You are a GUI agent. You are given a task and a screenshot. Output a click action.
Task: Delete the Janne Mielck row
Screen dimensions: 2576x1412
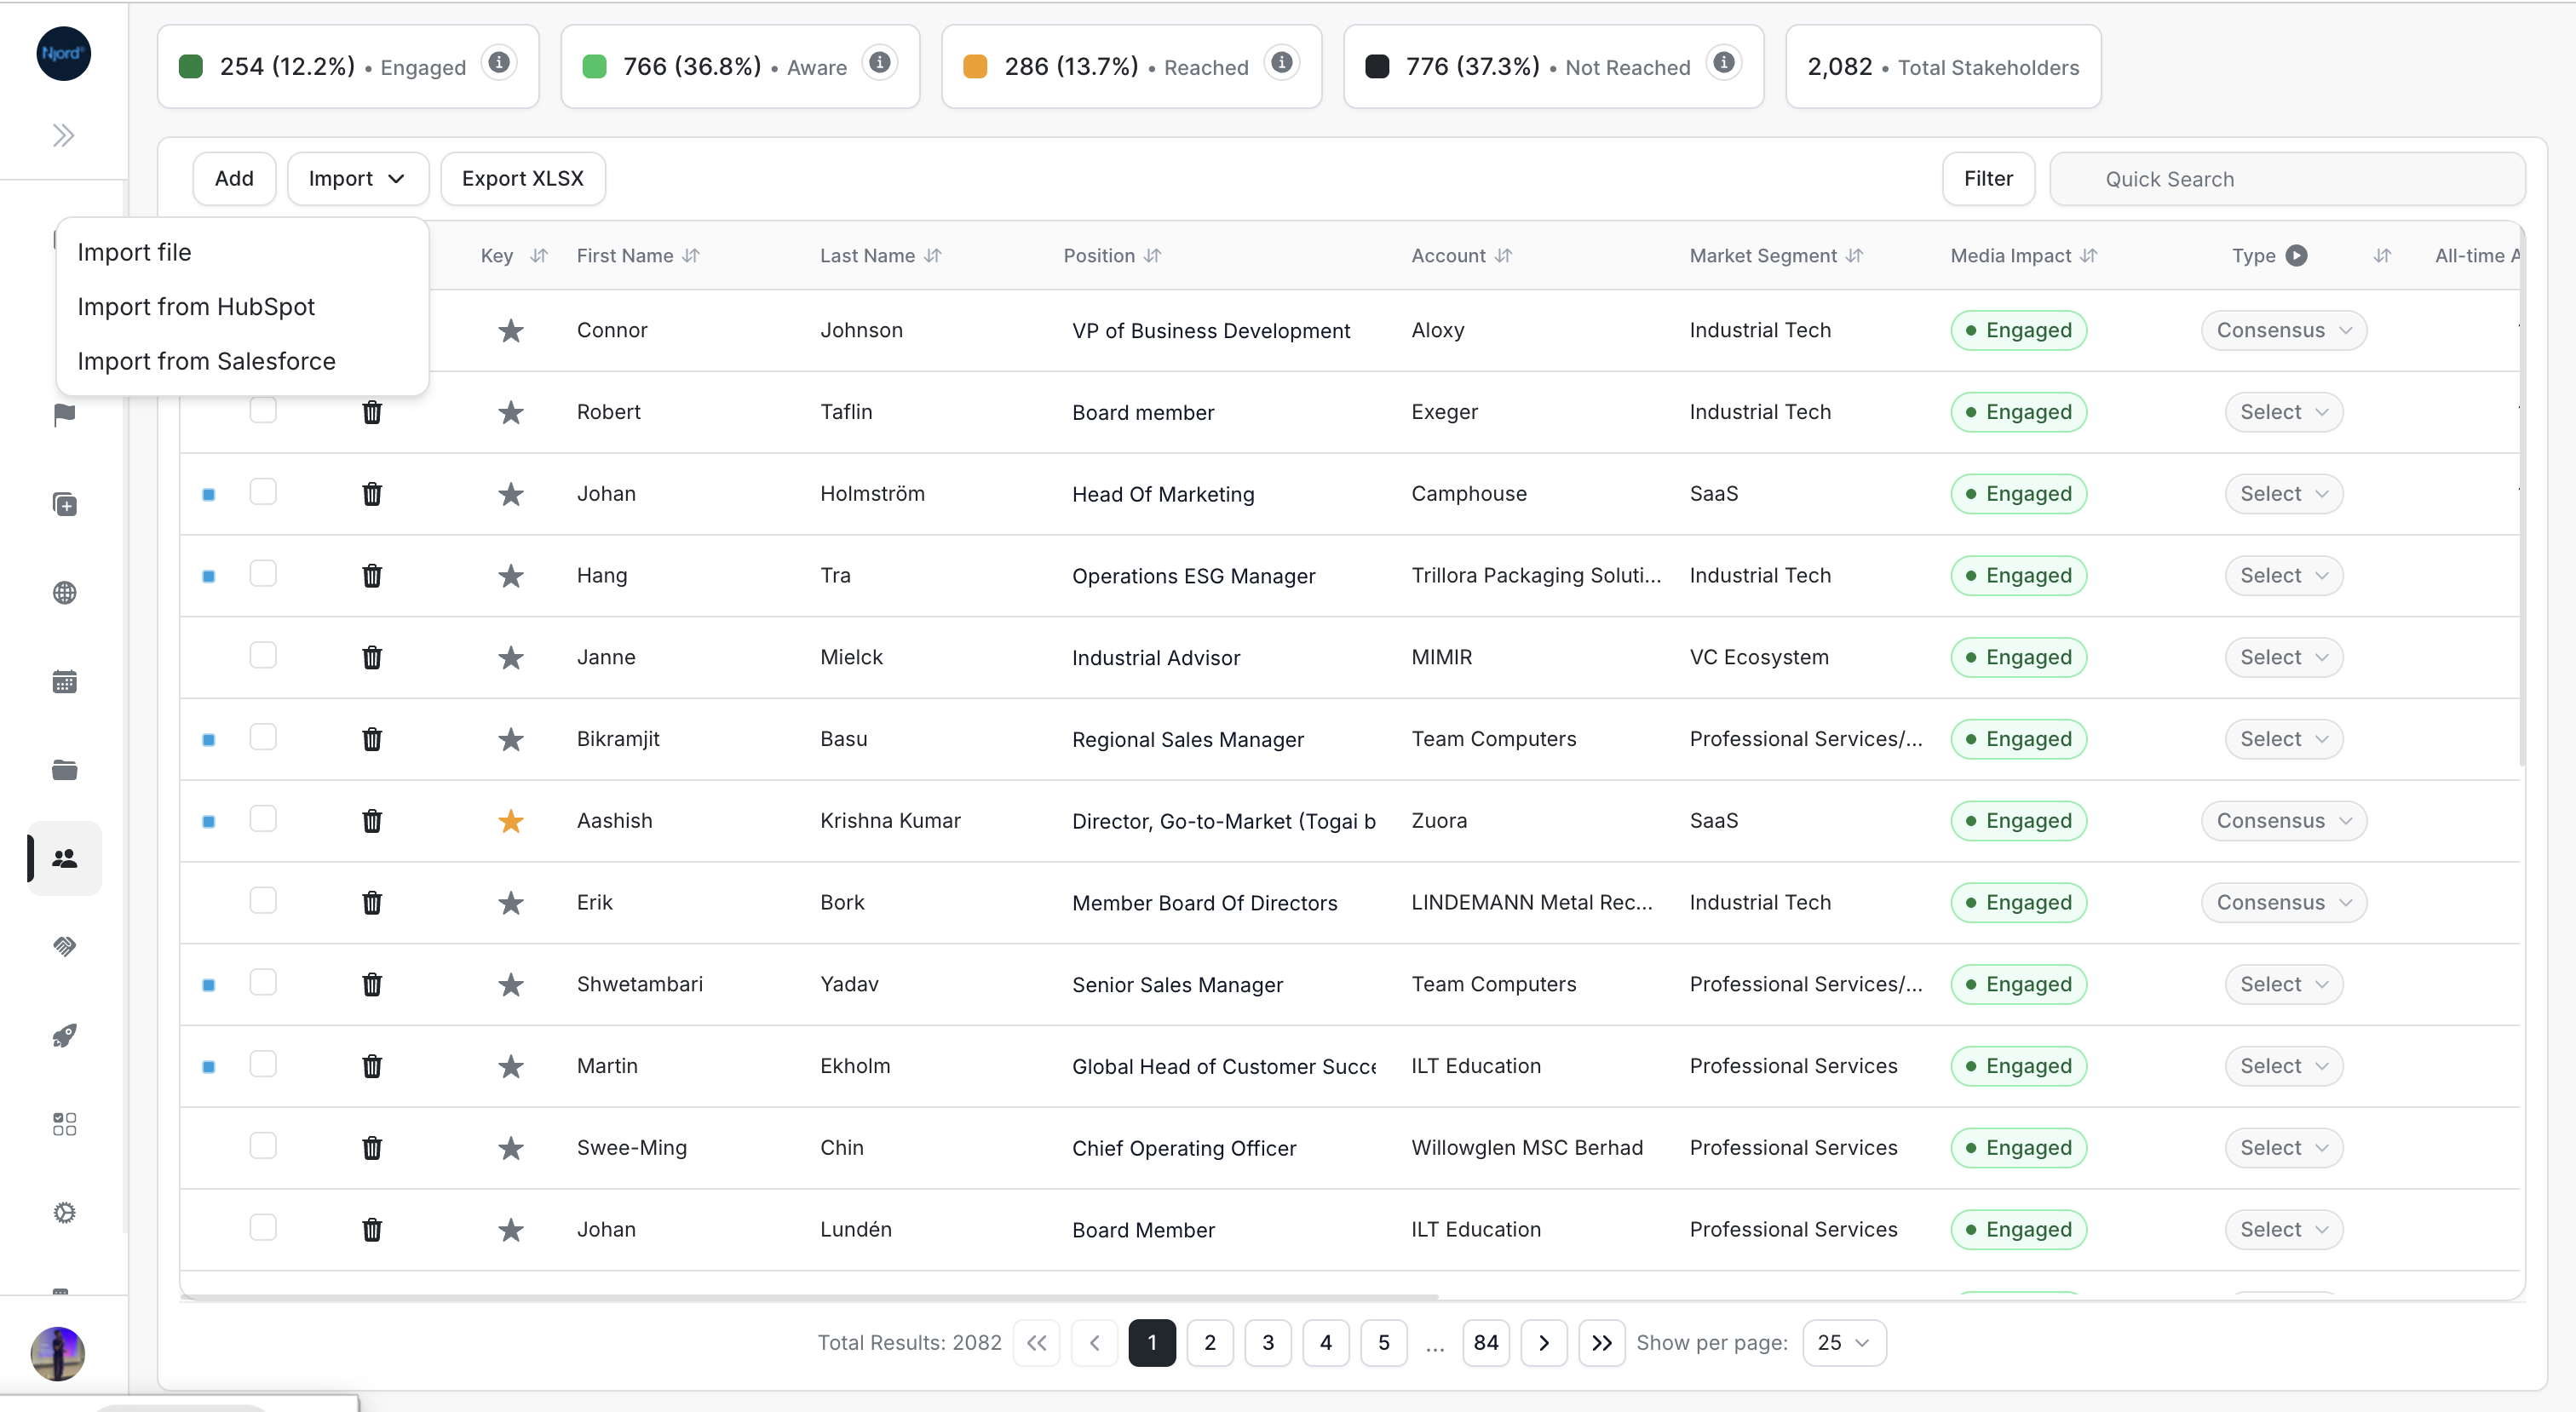click(372, 657)
